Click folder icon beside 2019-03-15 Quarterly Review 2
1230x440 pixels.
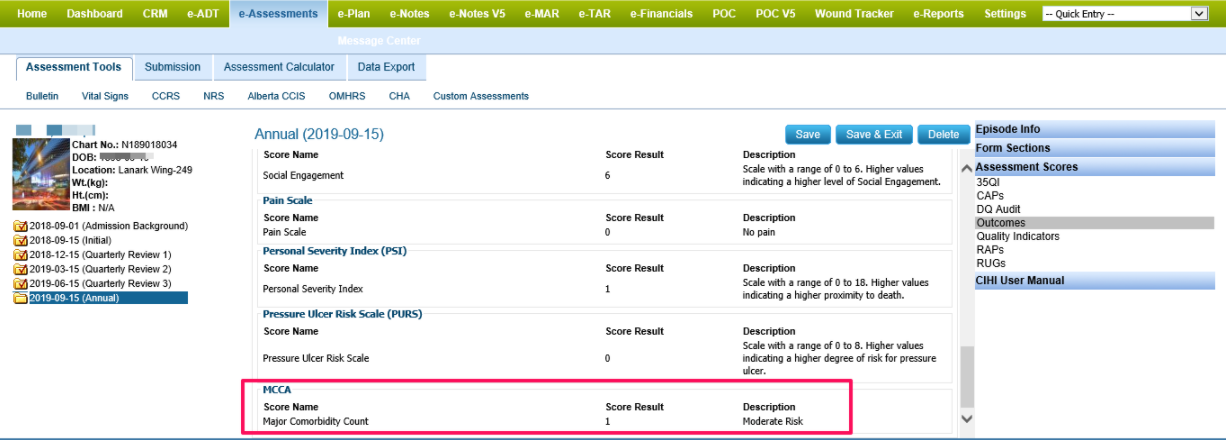point(20,269)
